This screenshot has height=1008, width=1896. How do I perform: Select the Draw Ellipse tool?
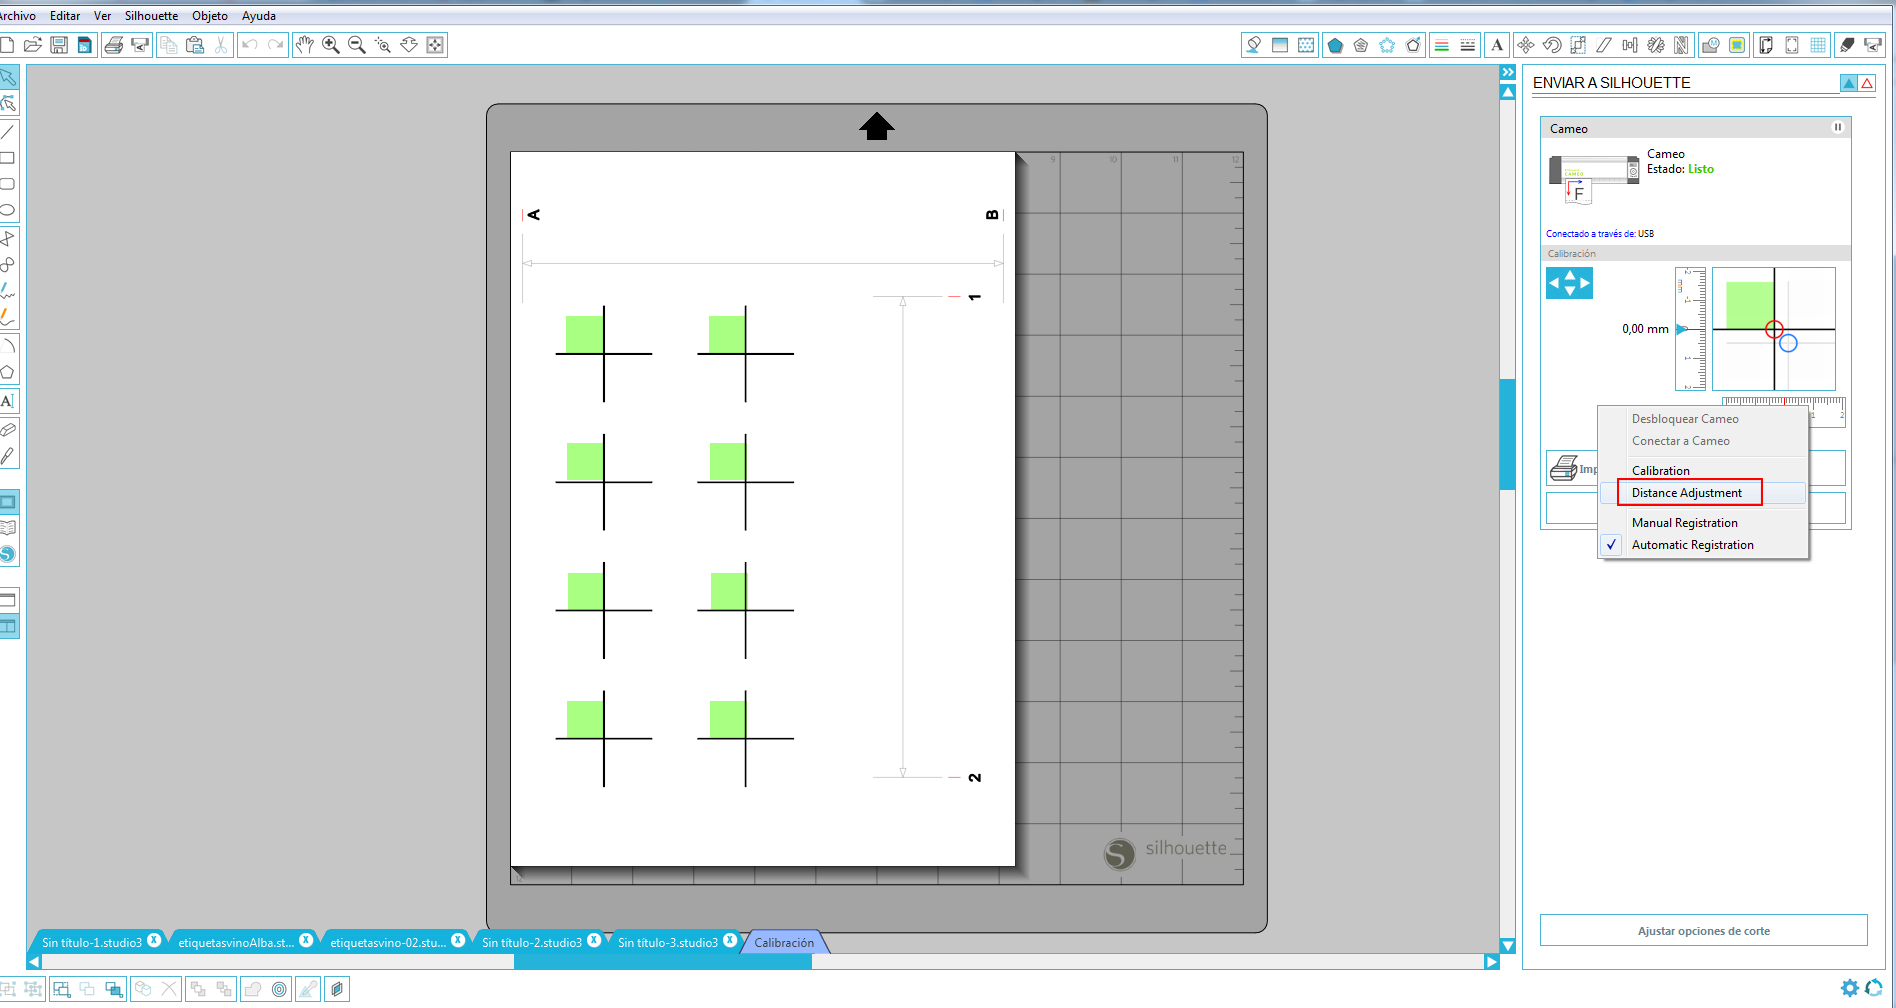(8, 210)
